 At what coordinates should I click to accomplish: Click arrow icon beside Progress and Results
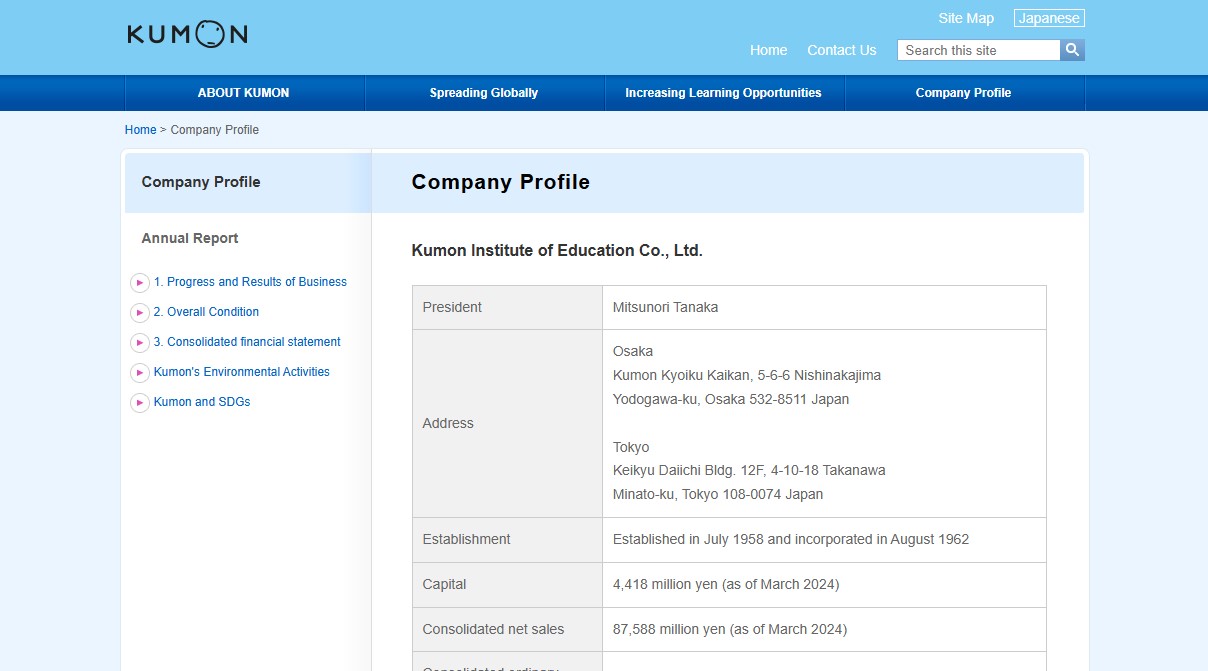click(x=140, y=283)
